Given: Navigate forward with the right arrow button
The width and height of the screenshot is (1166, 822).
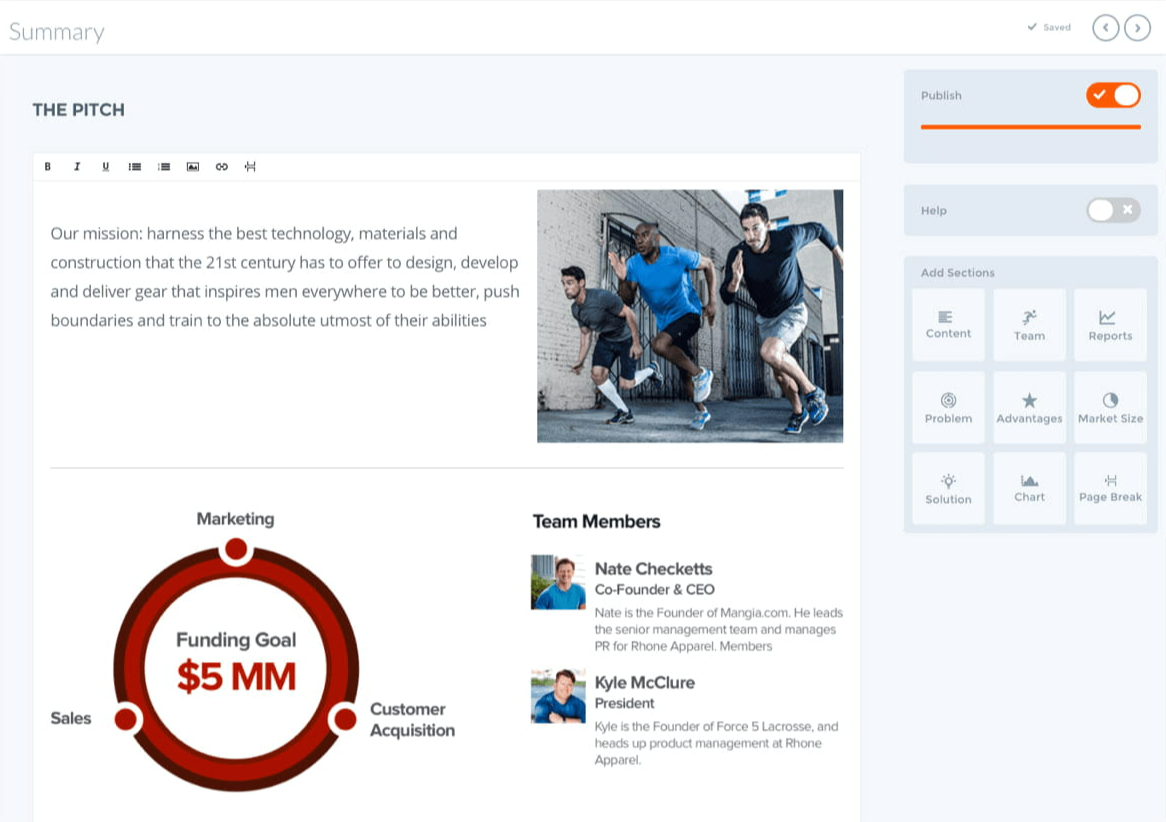Looking at the screenshot, I should coord(1137,27).
